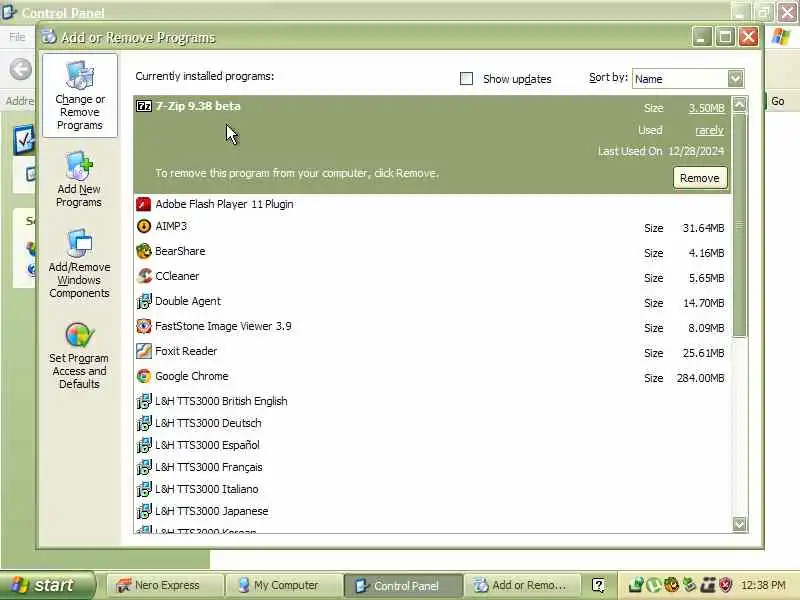Switch to Control Panel taskbar item
The image size is (800, 600).
[403, 585]
